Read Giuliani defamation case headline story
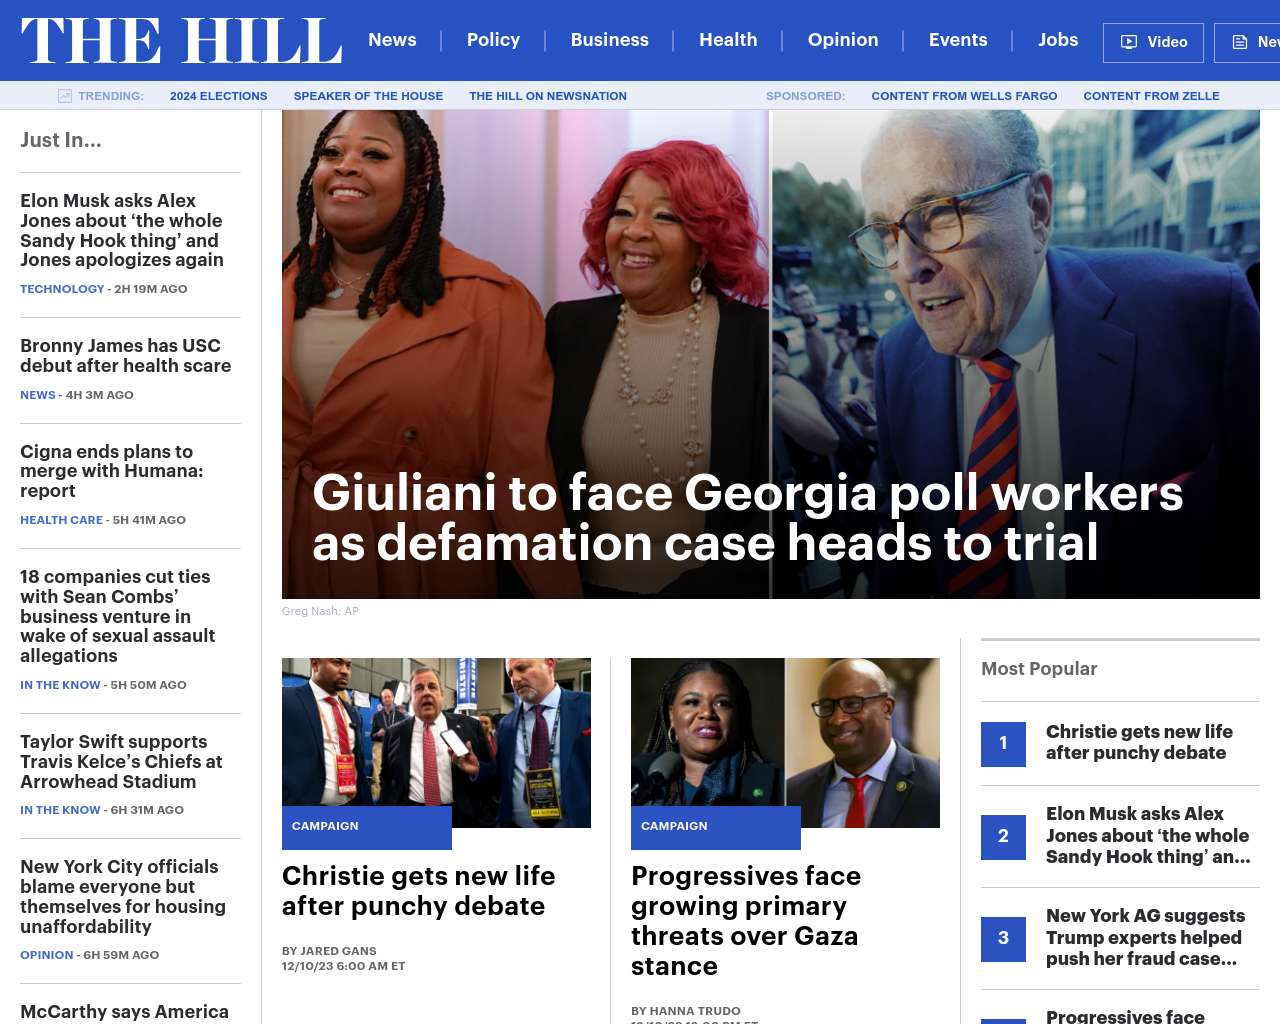Viewport: 1280px width, 1024px height. tap(747, 518)
